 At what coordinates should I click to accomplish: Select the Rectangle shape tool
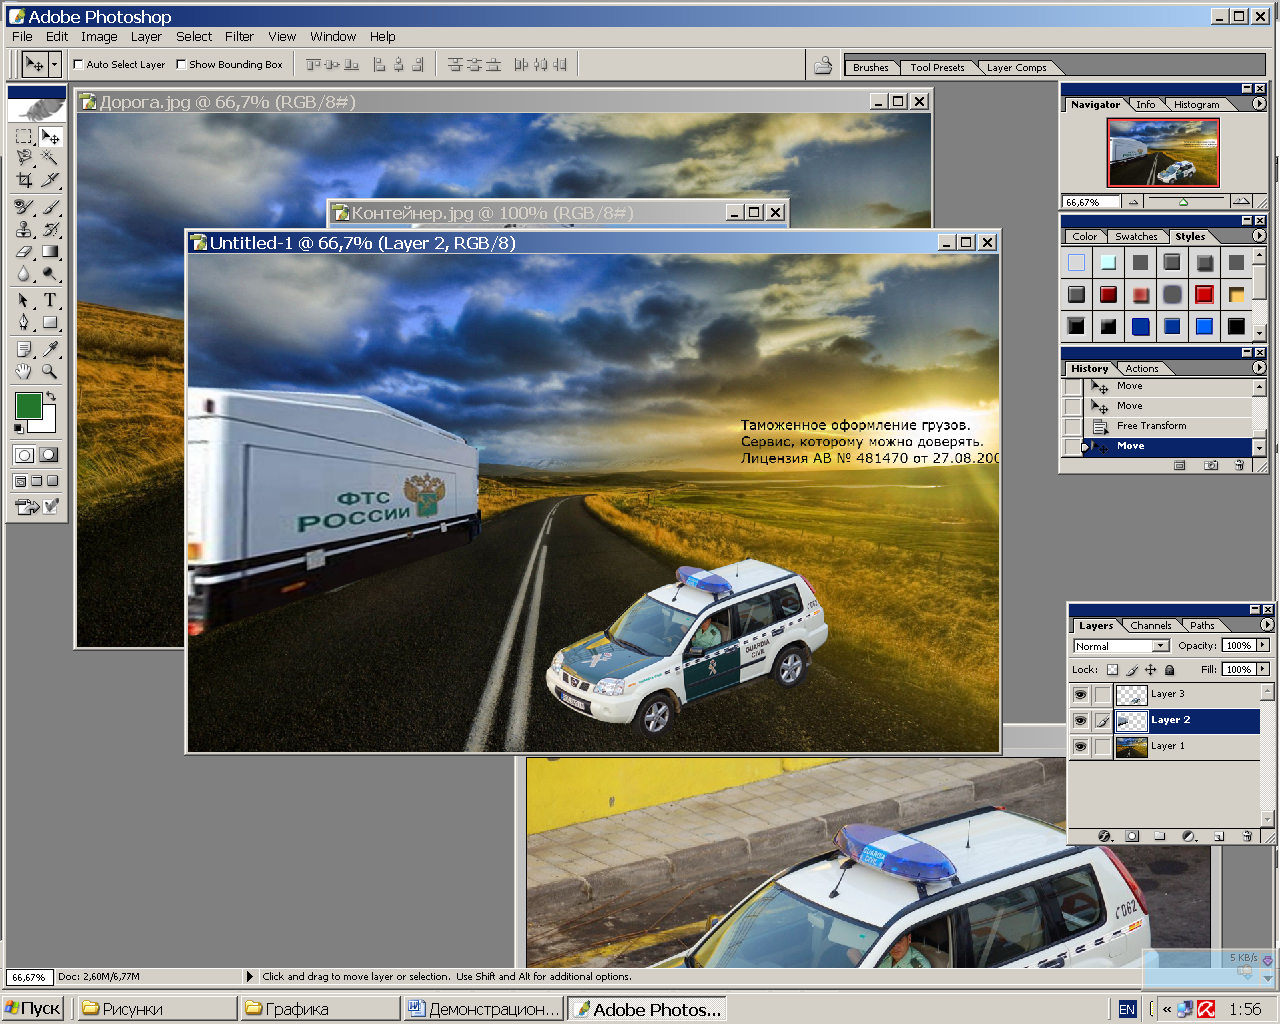click(50, 322)
